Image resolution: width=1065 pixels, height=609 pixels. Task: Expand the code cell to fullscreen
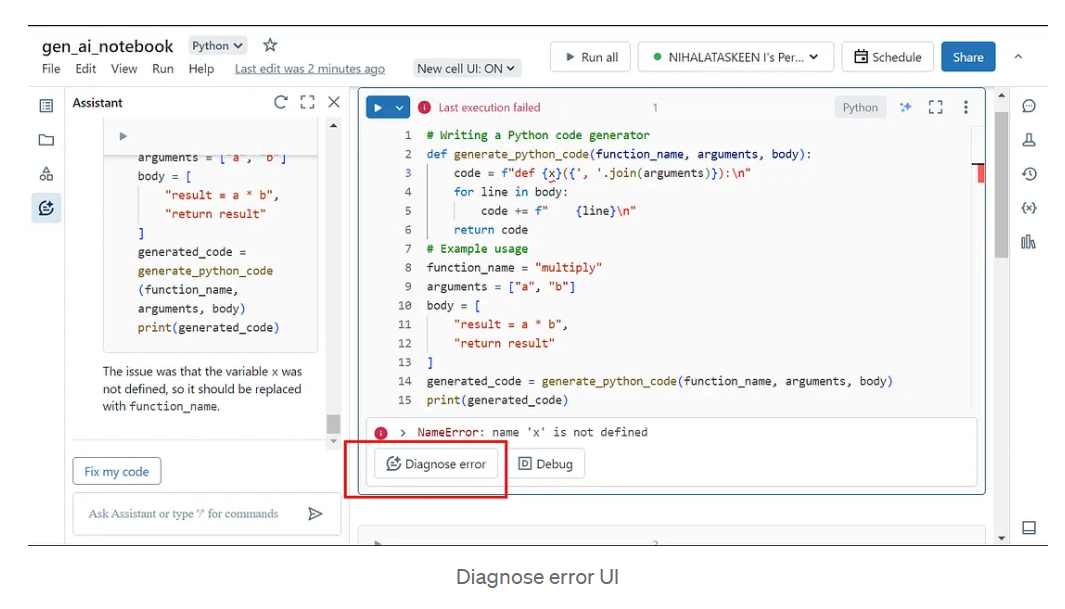pyautogui.click(x=935, y=107)
